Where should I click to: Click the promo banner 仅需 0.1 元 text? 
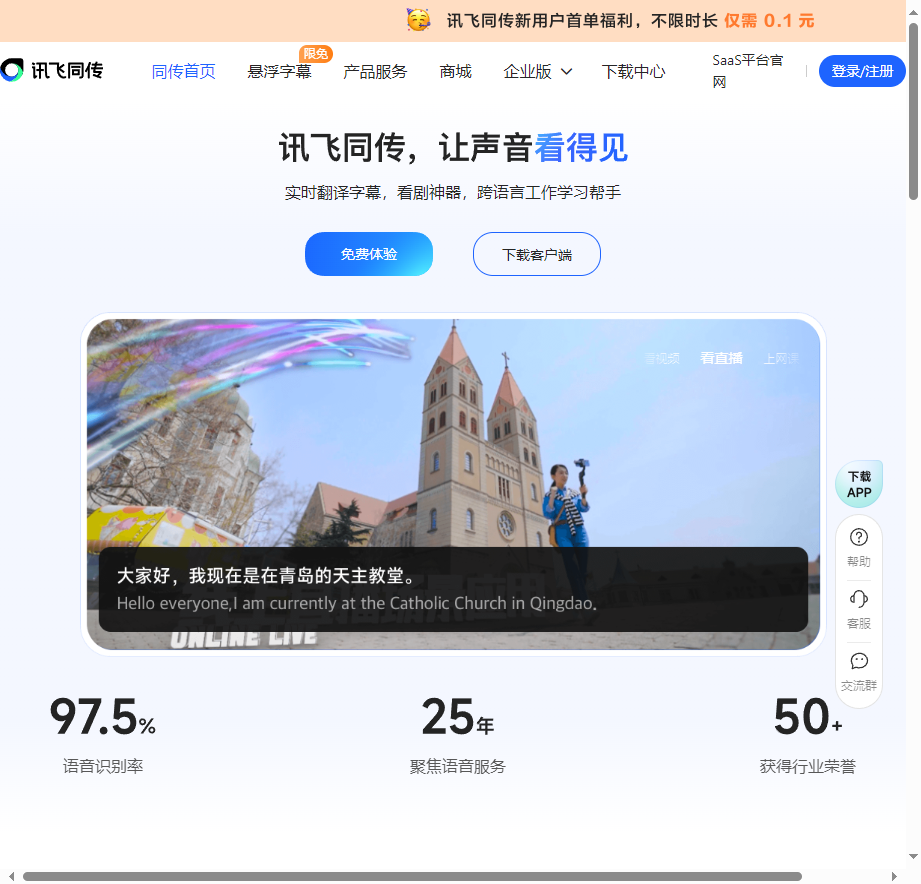pyautogui.click(x=769, y=21)
